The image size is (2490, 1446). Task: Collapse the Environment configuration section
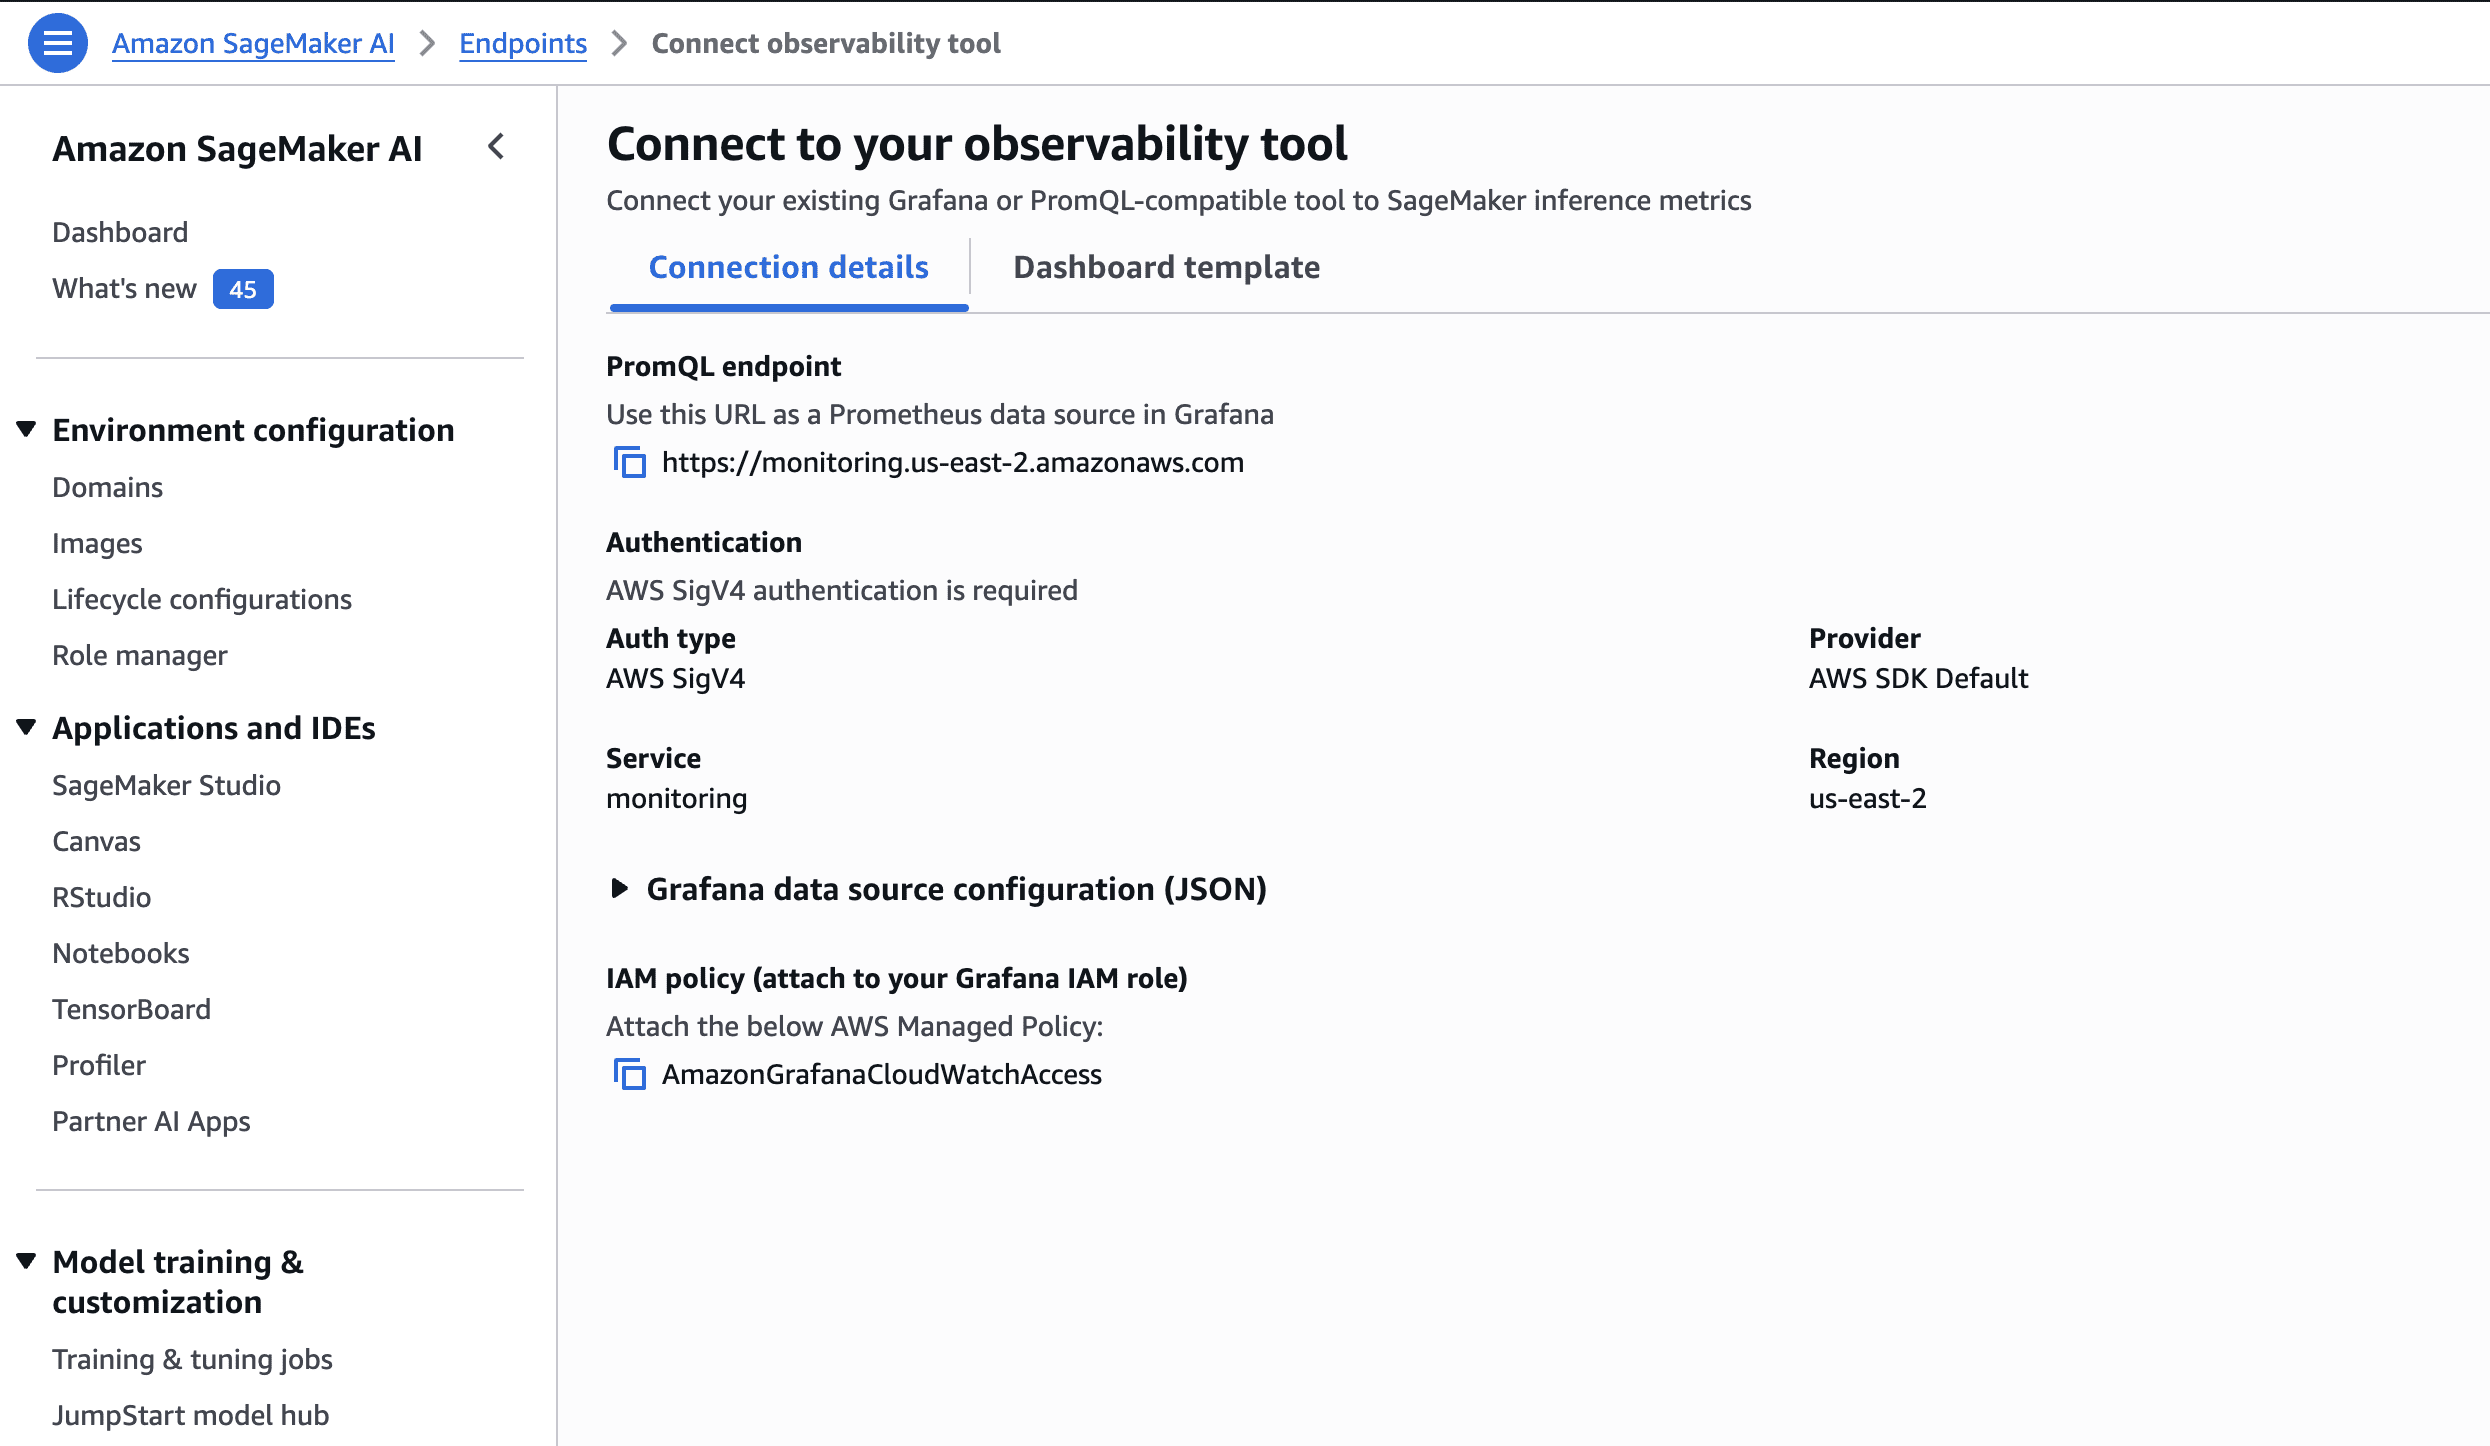coord(27,430)
